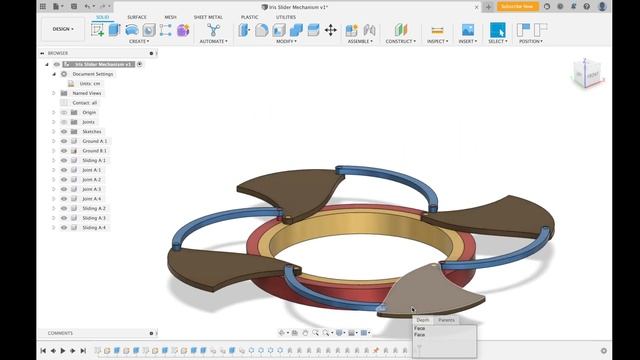Select the Move/Copy tool

[x=331, y=30]
